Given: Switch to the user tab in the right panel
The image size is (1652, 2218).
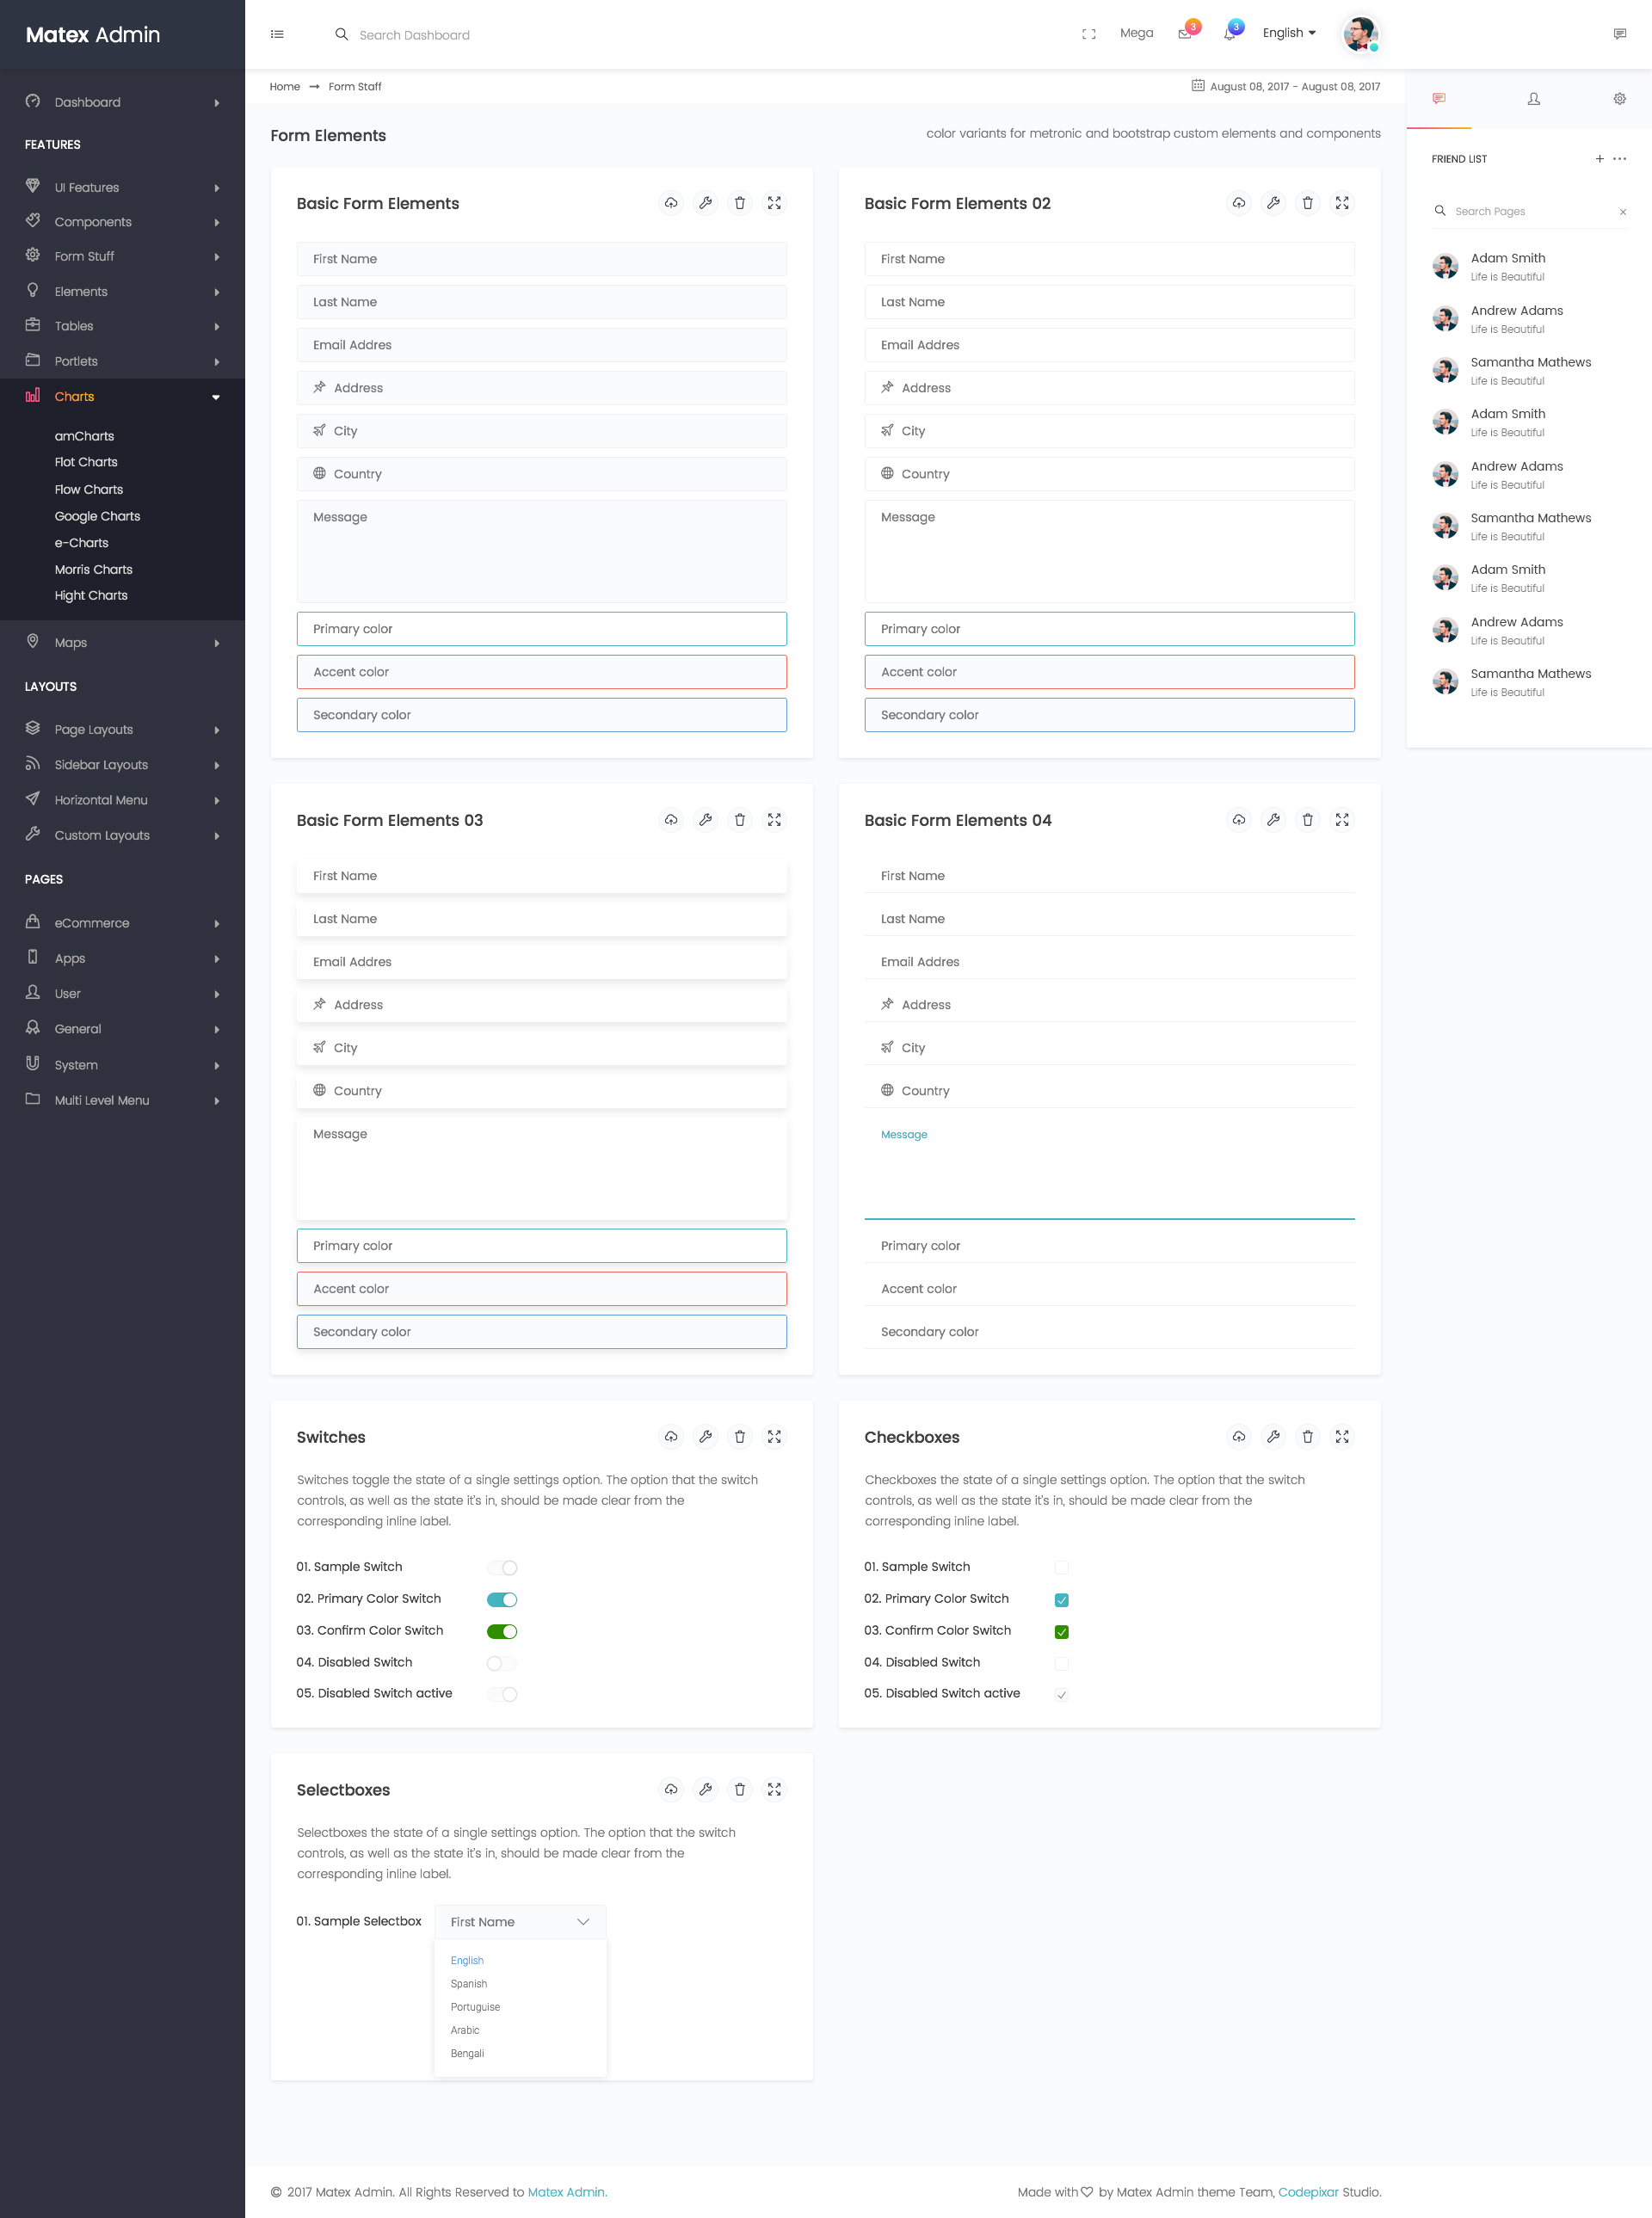Looking at the screenshot, I should tap(1533, 99).
